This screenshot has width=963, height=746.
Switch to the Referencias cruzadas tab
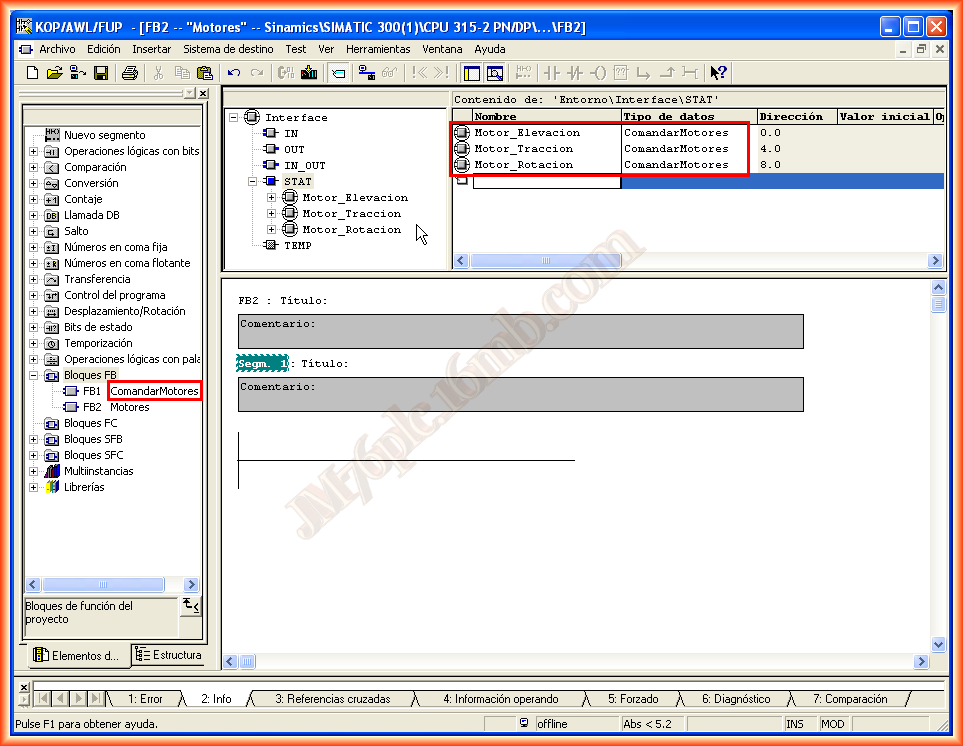pyautogui.click(x=332, y=699)
